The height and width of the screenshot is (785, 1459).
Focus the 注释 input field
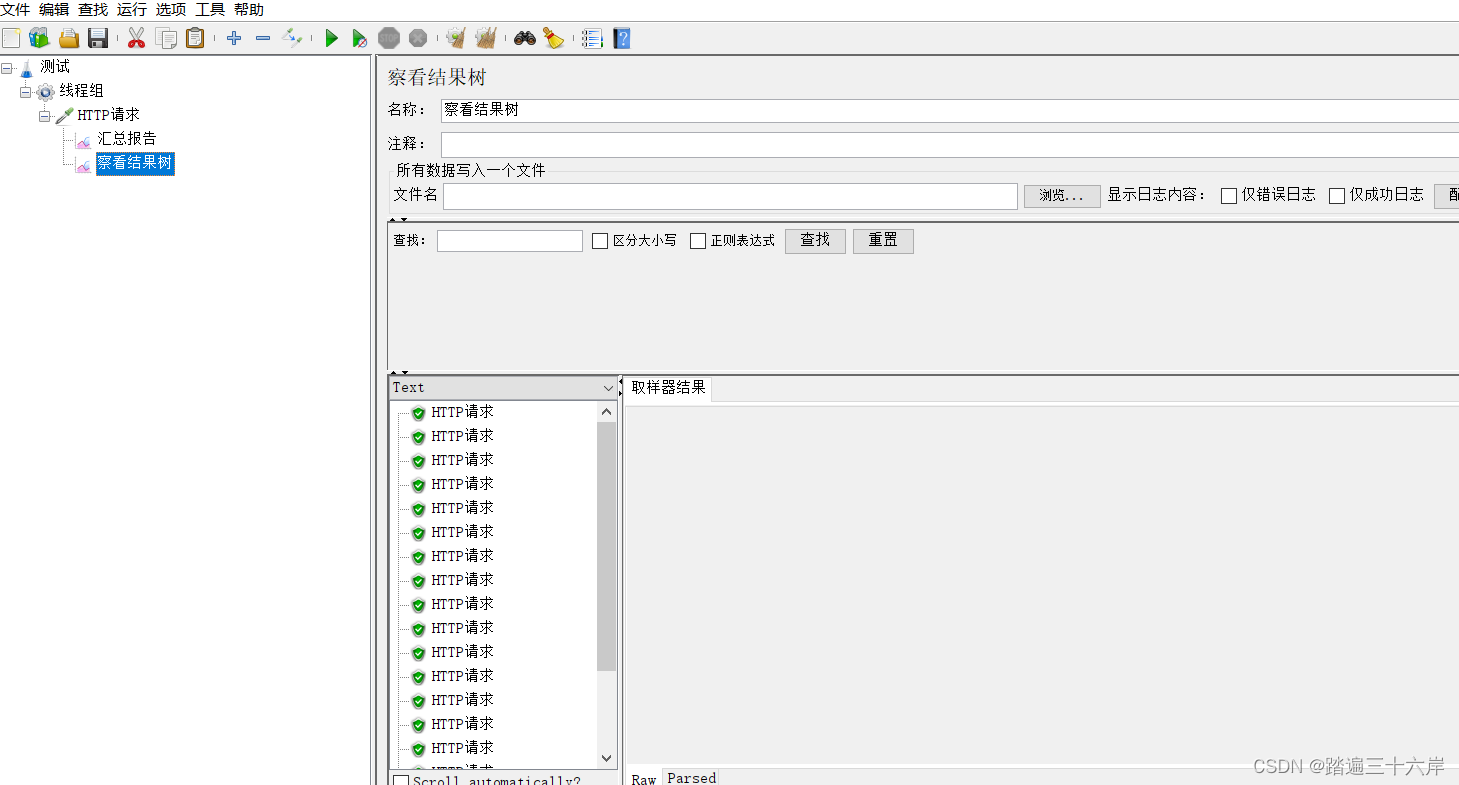(x=950, y=145)
